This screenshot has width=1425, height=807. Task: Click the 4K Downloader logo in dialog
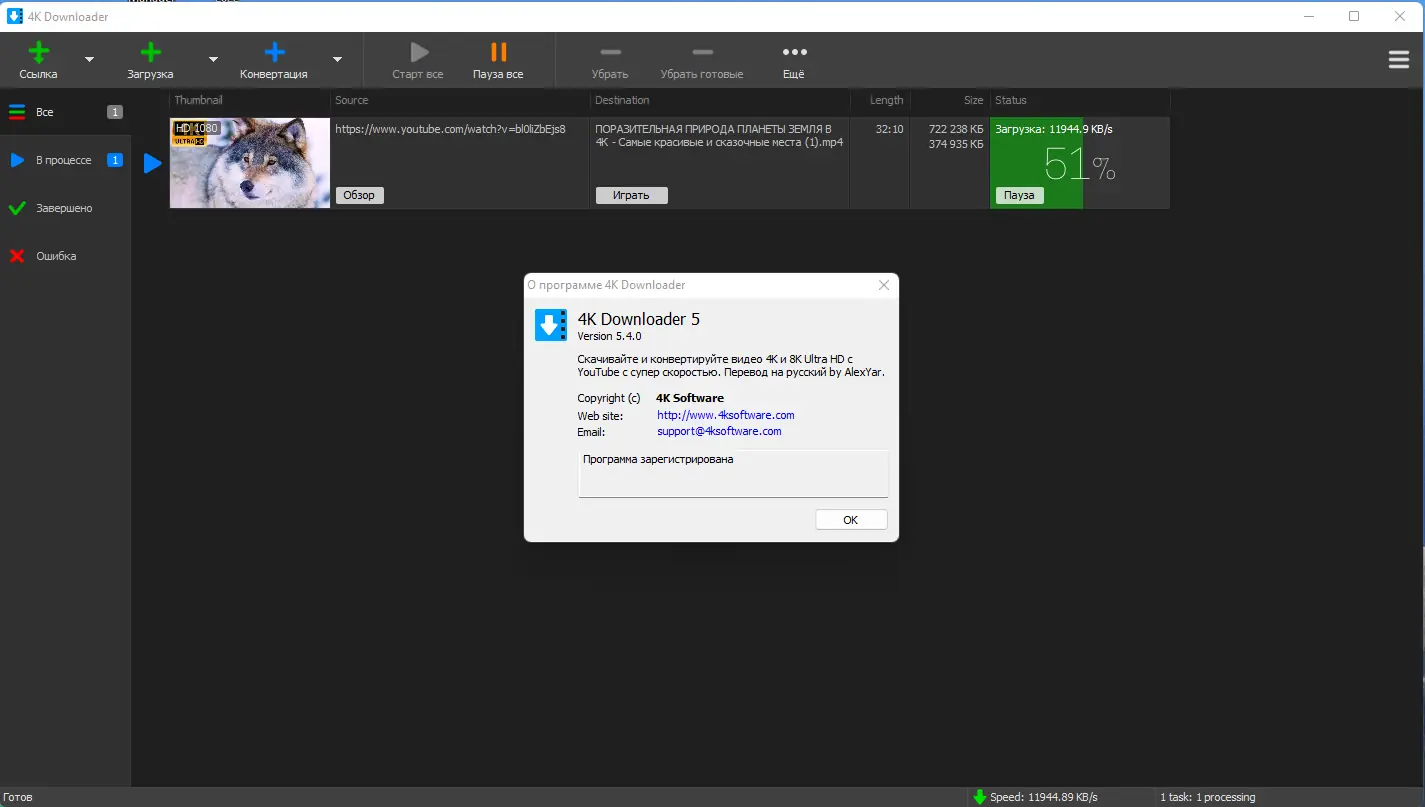coord(551,325)
